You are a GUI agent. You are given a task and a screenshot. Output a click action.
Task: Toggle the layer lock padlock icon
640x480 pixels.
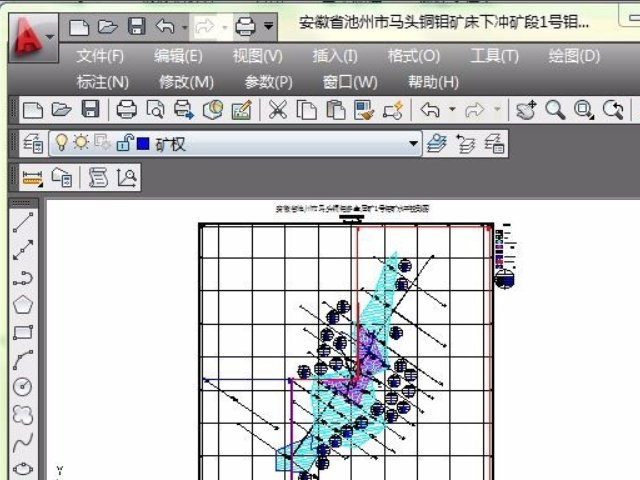pos(123,144)
